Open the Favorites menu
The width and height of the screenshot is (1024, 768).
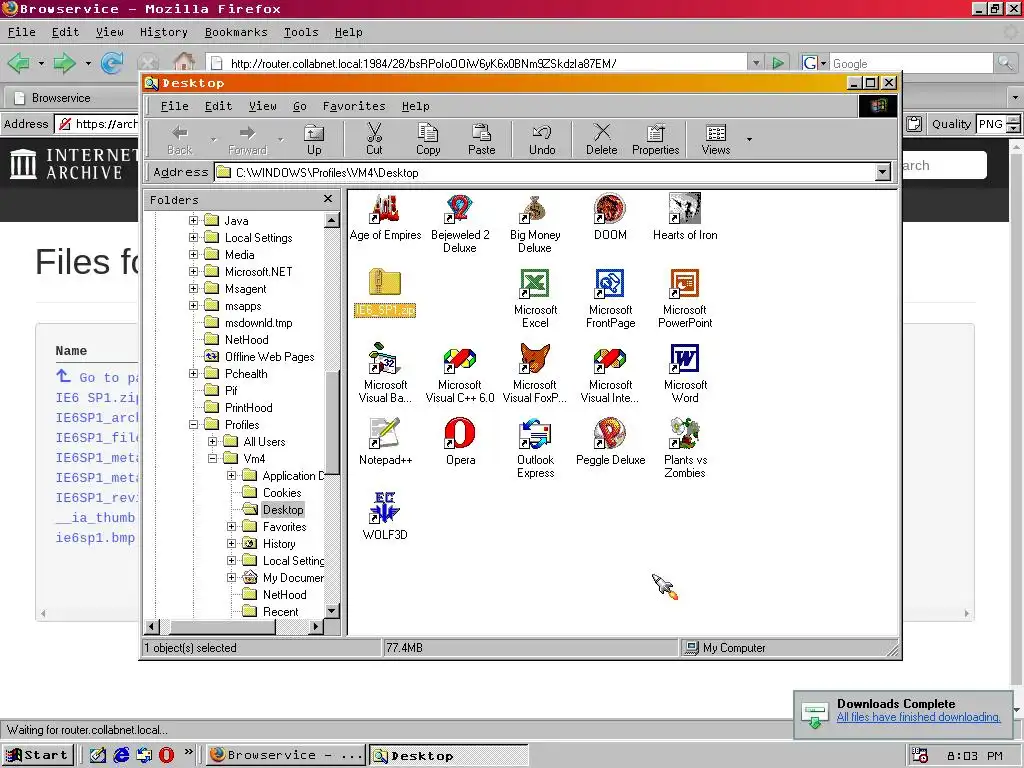click(x=354, y=106)
